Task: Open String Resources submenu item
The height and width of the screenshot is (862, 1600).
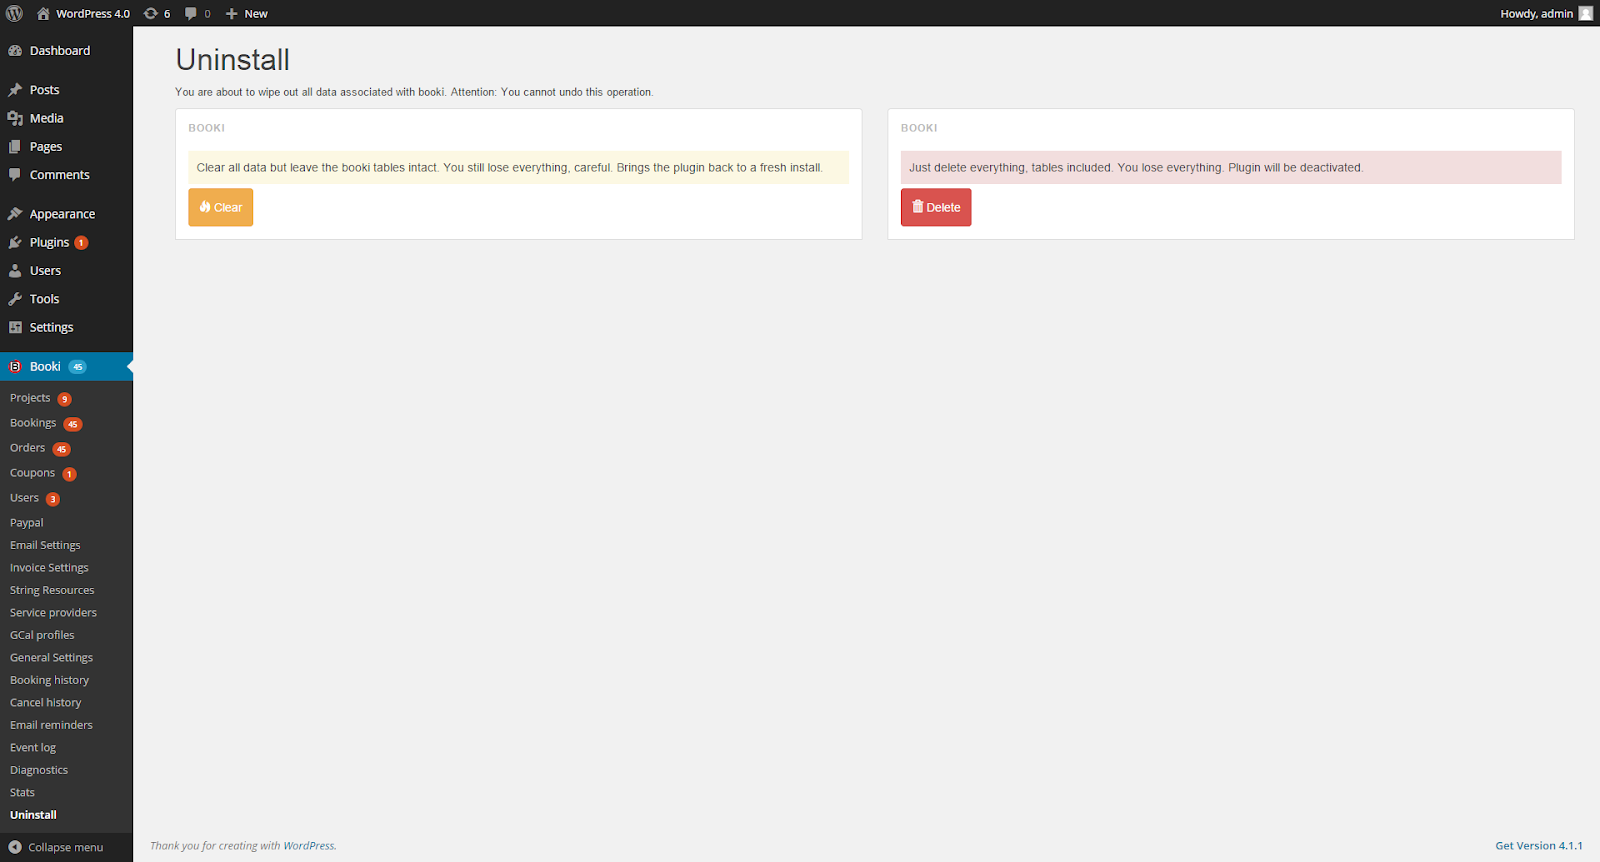Action: click(52, 590)
